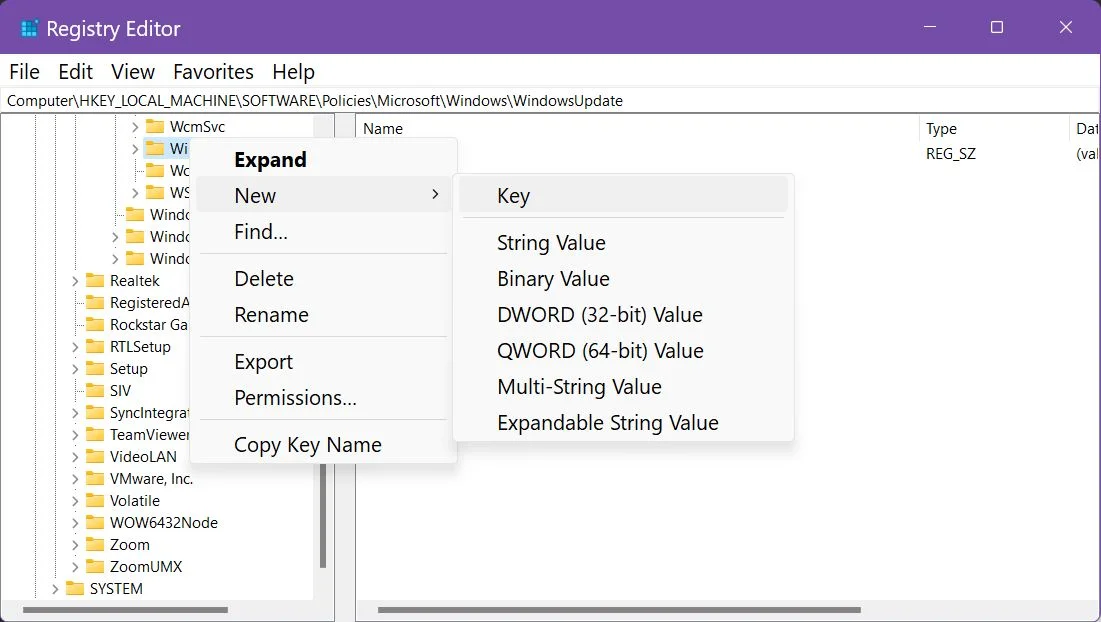Choose Delete in the context menu

coord(323,279)
